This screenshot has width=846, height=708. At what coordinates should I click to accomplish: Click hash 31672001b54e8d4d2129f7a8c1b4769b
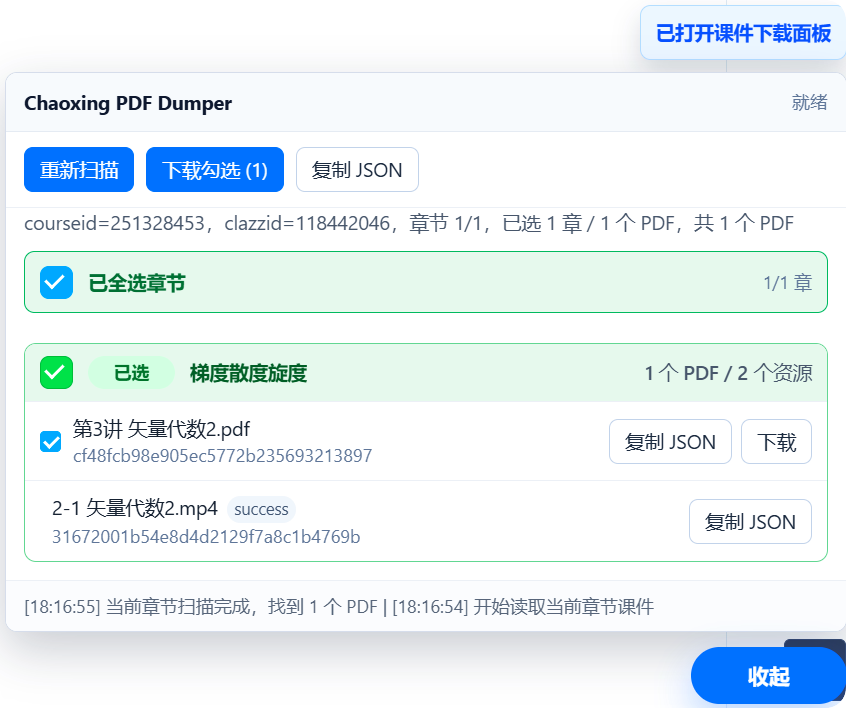[x=206, y=536]
